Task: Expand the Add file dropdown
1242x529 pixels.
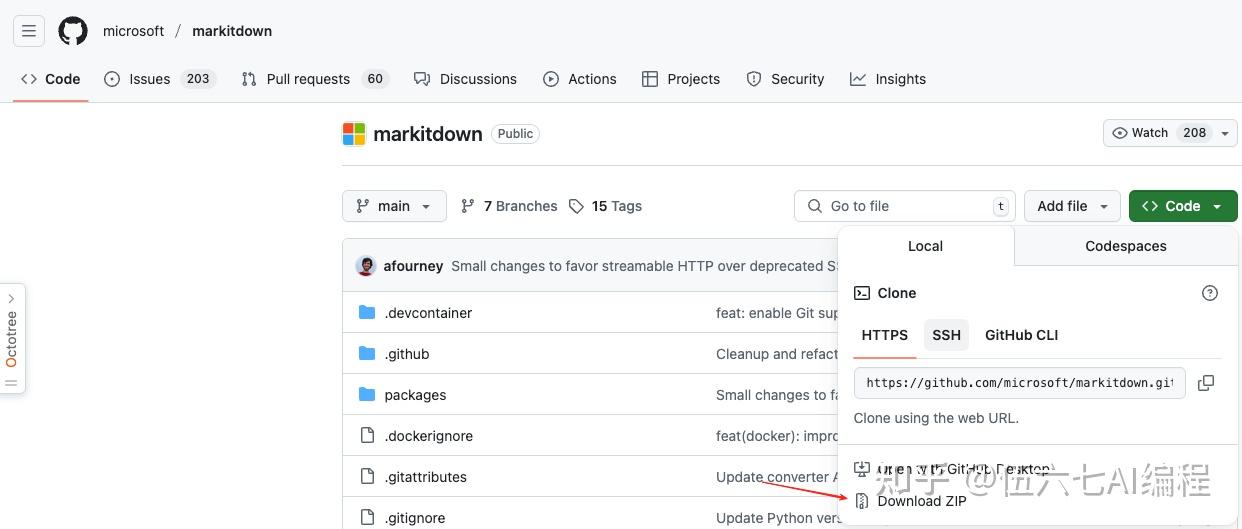Action: coord(1072,206)
